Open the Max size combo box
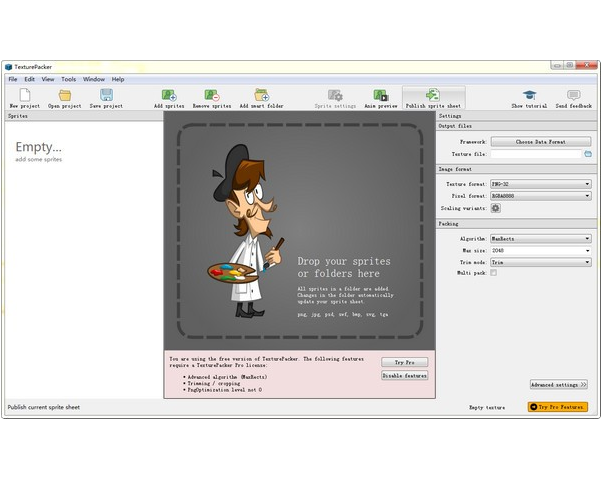 click(x=541, y=250)
